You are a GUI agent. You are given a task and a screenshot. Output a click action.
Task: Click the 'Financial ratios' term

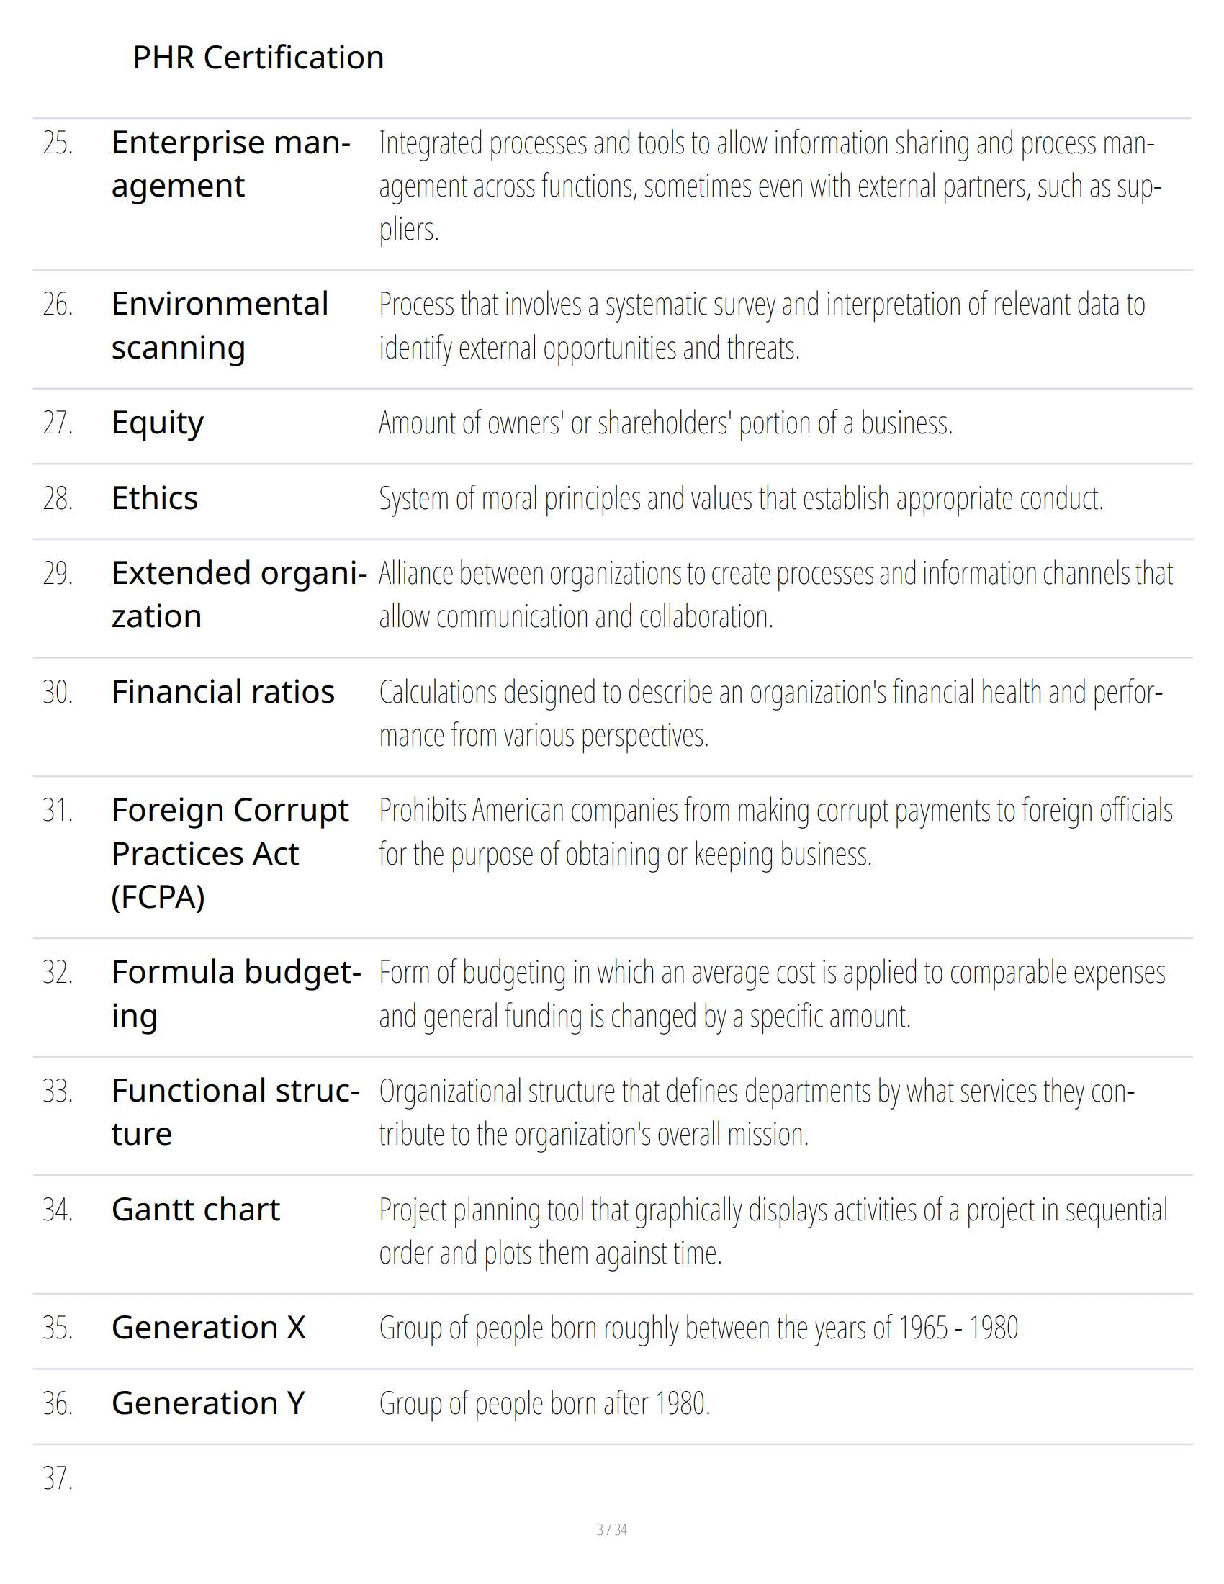coord(222,692)
